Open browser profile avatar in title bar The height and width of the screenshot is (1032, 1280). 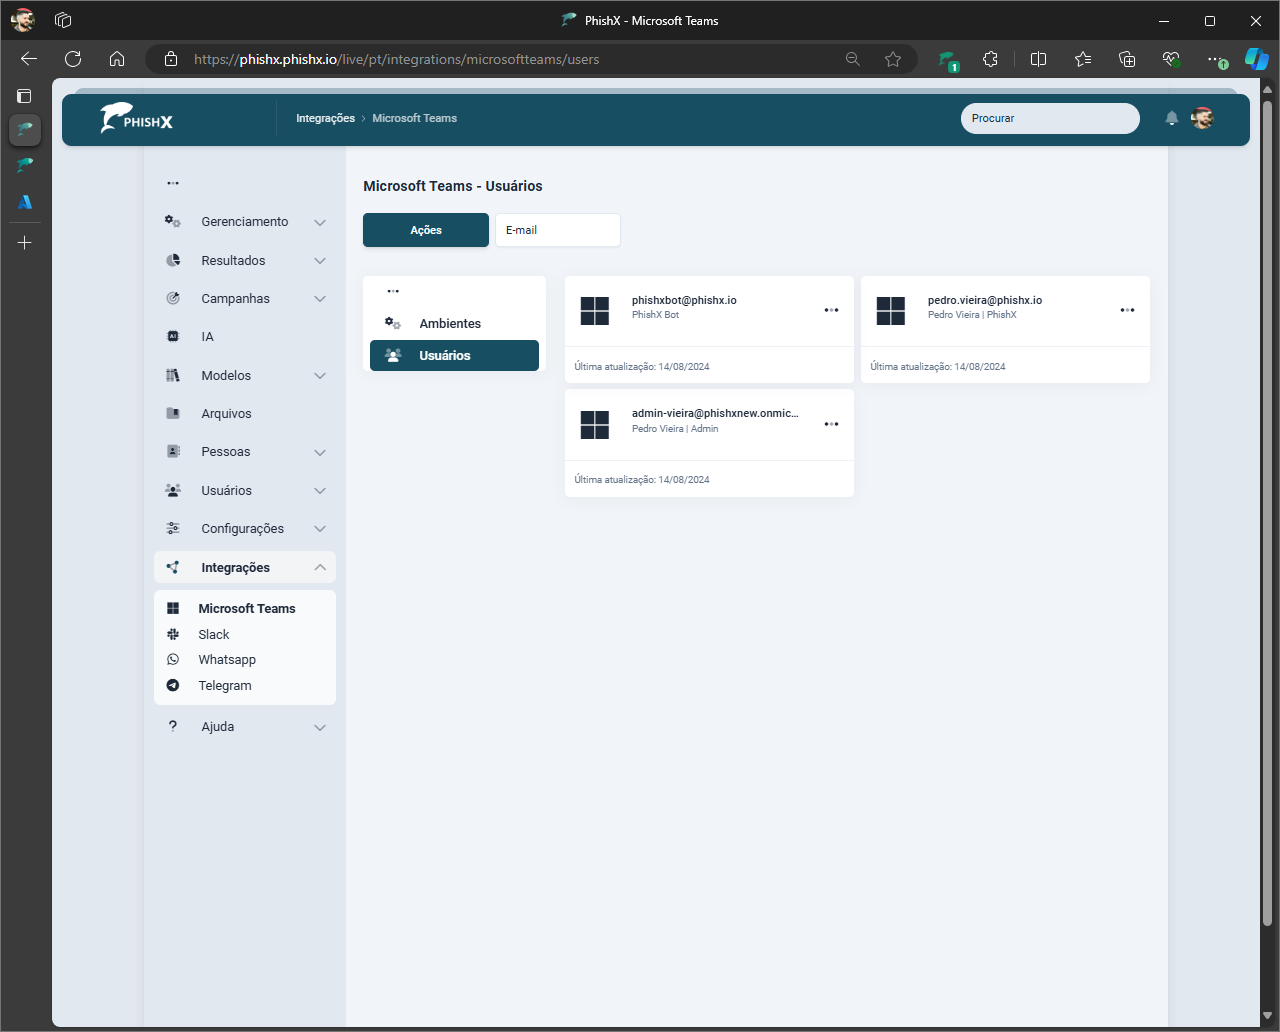point(22,20)
